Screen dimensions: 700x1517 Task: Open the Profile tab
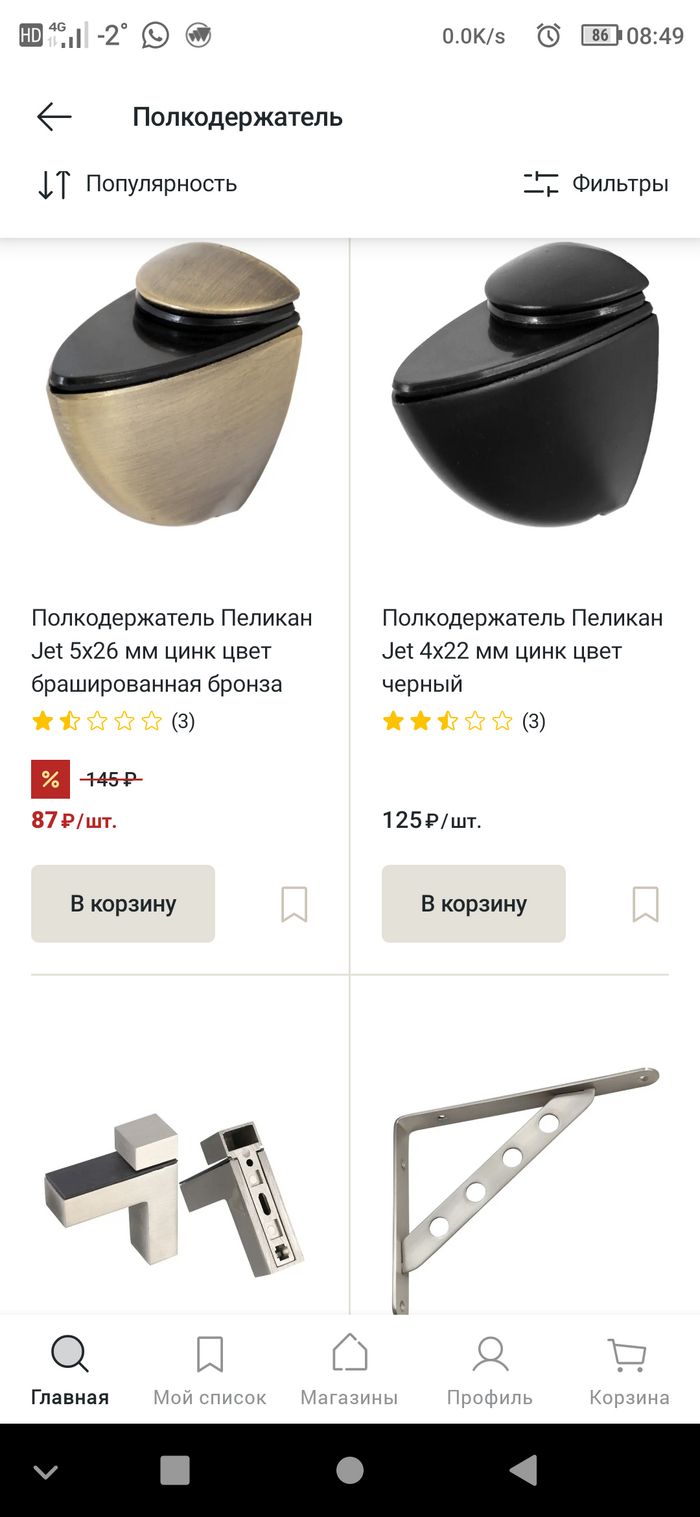490,1370
